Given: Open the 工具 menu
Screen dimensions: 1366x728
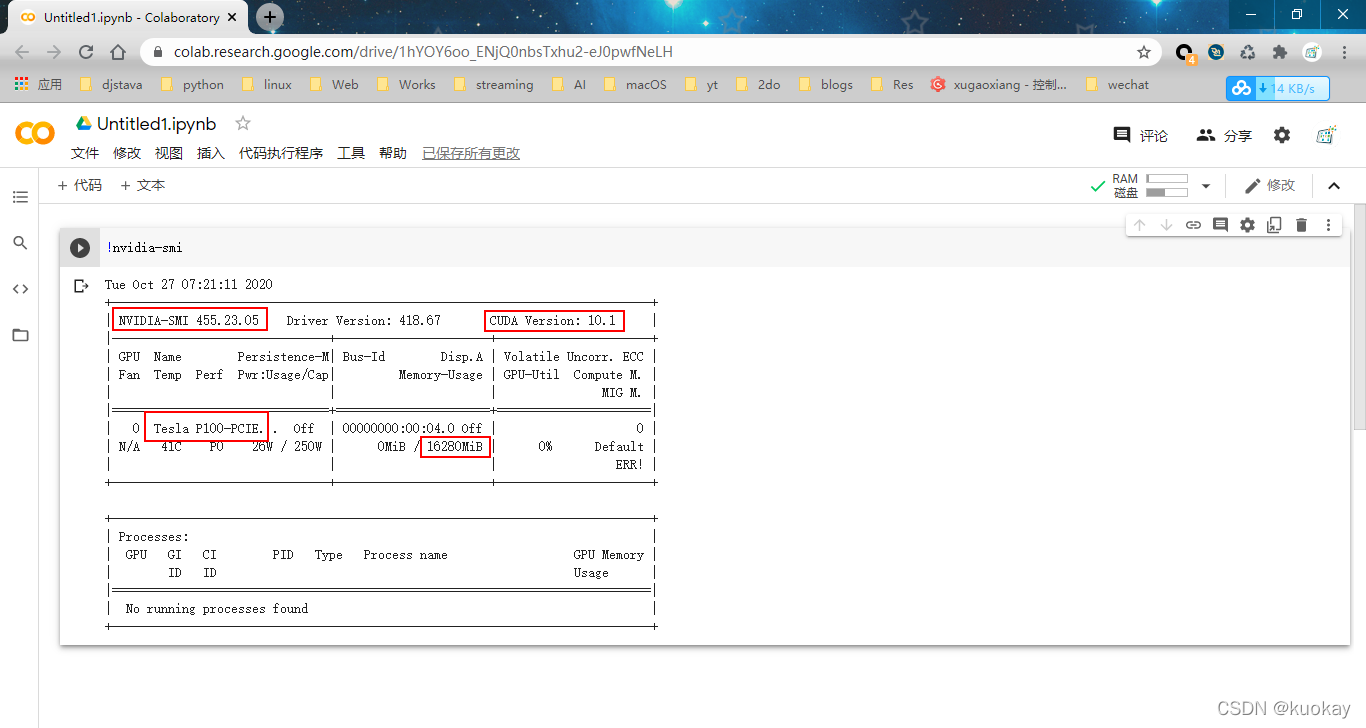Looking at the screenshot, I should coord(351,153).
